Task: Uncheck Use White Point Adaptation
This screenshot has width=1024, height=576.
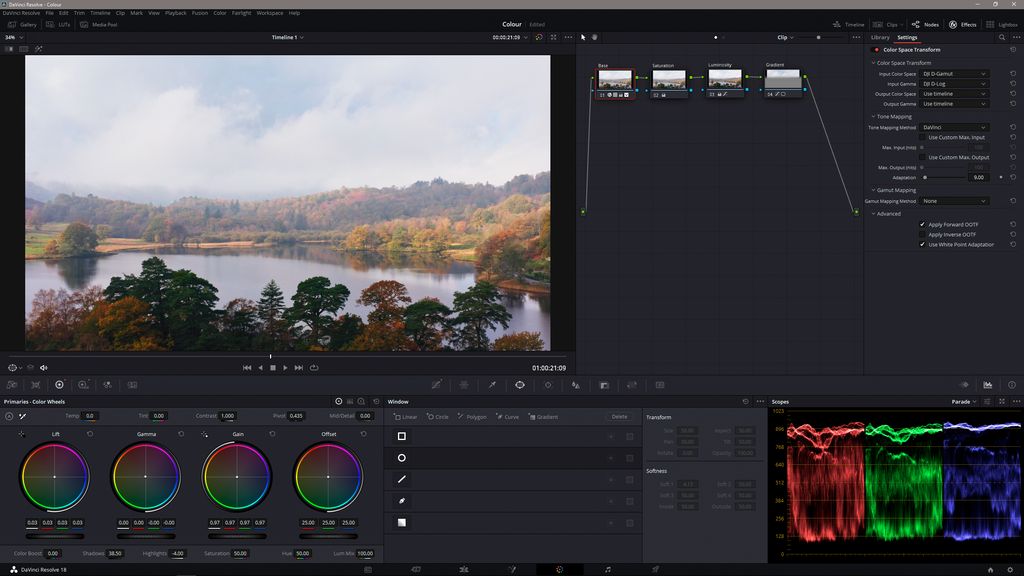Action: click(922, 244)
